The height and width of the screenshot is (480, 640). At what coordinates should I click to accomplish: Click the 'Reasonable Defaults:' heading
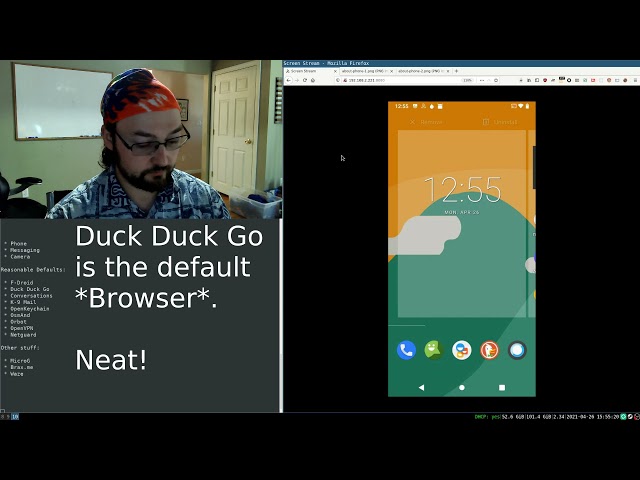[33, 269]
